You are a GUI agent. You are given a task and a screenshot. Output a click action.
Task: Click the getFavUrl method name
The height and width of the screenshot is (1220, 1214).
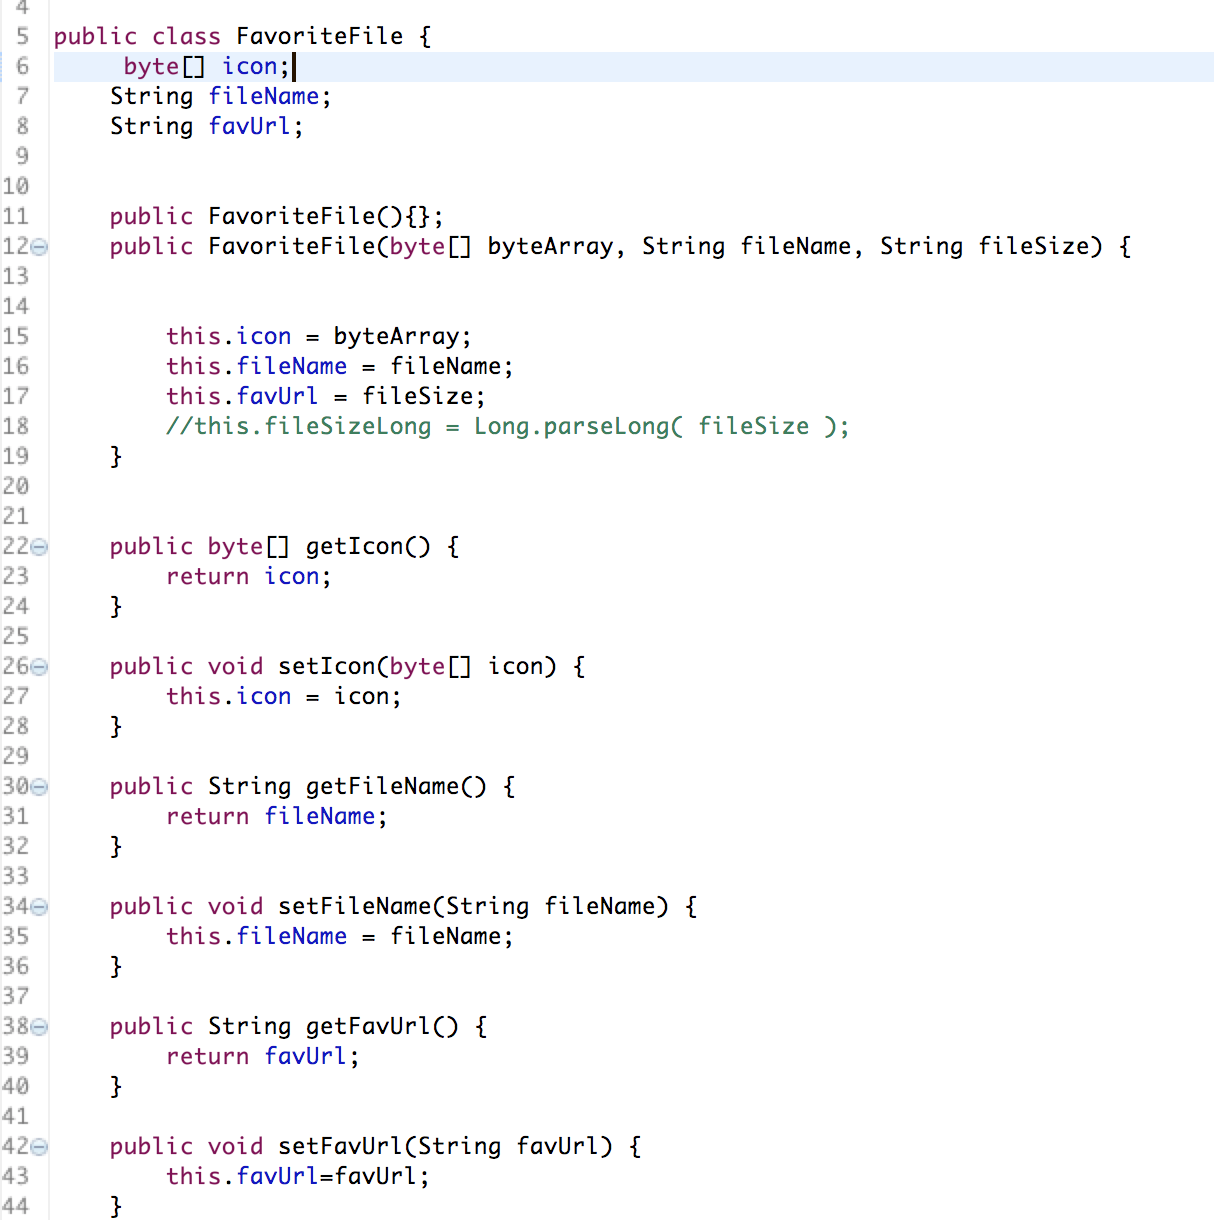pos(369,1027)
